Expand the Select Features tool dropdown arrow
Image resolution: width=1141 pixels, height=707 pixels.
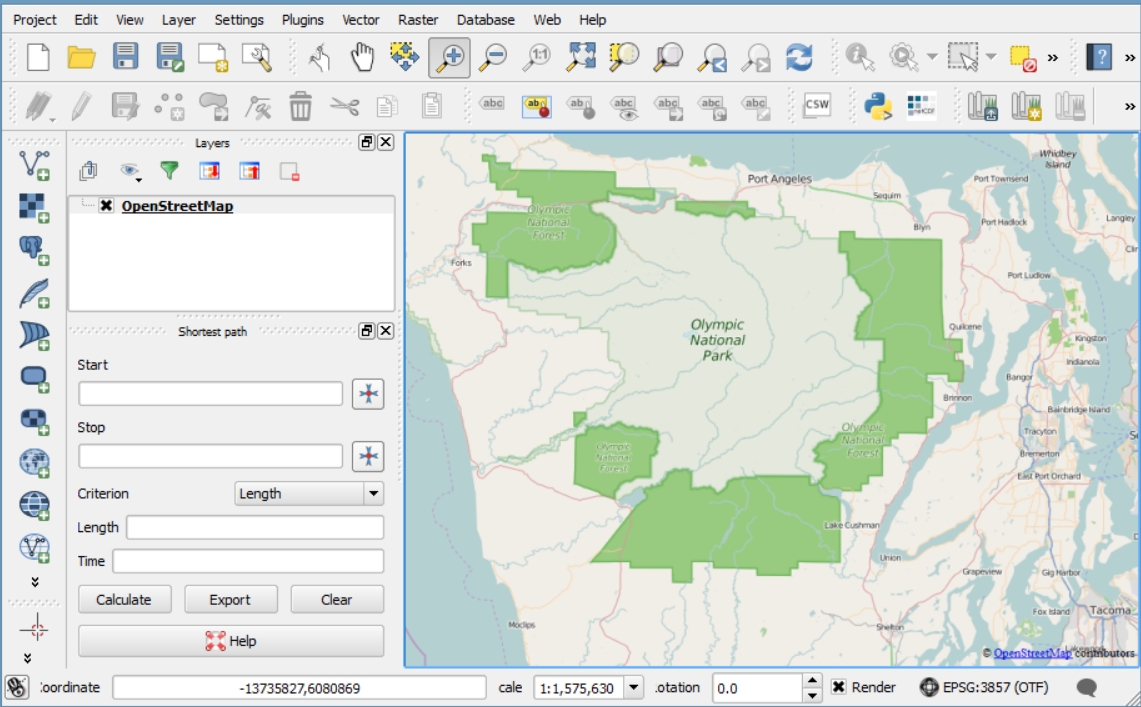(991, 57)
